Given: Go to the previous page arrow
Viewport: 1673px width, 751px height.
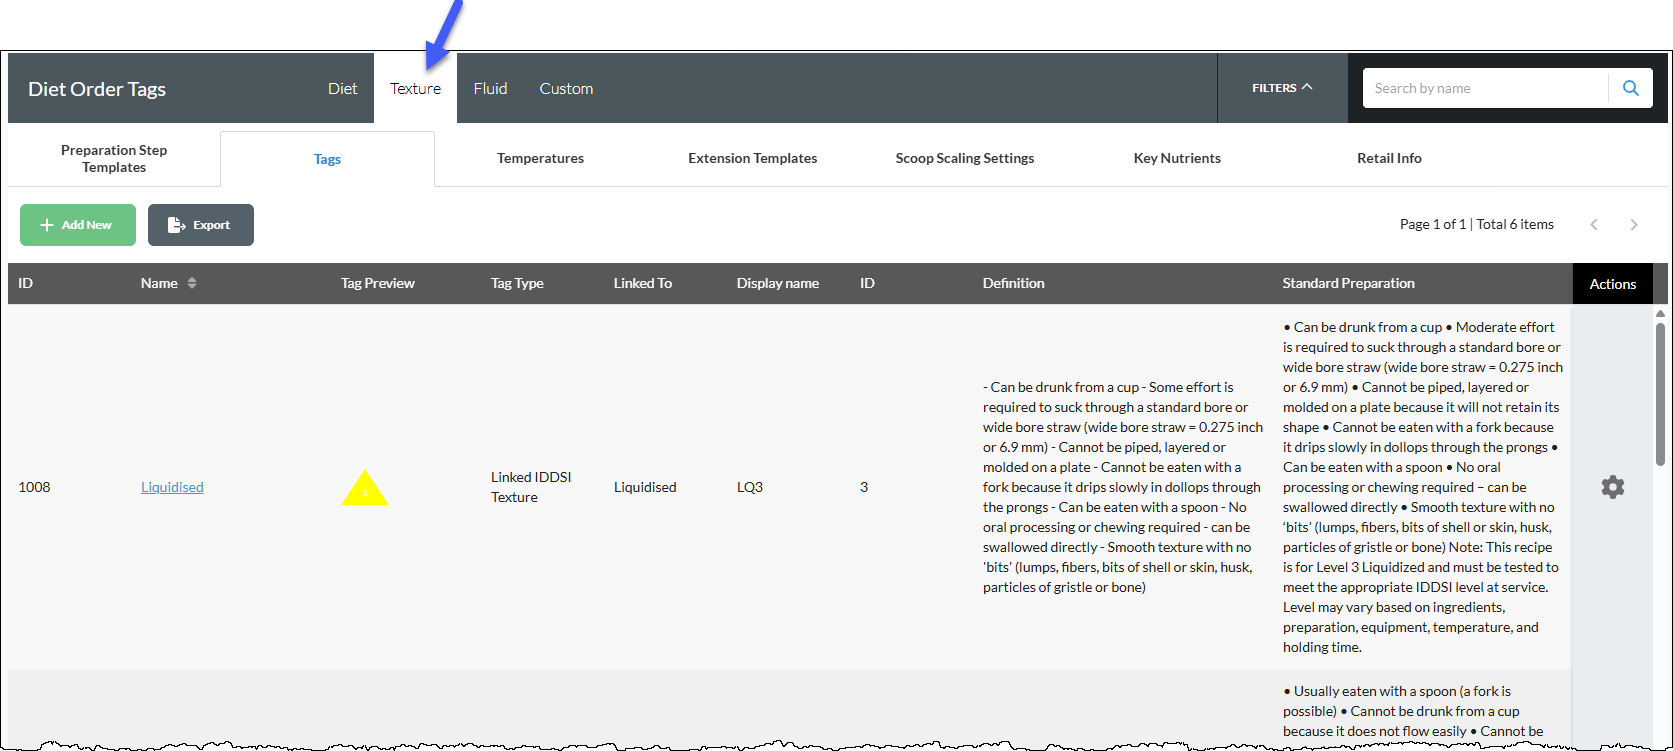Looking at the screenshot, I should pos(1594,225).
